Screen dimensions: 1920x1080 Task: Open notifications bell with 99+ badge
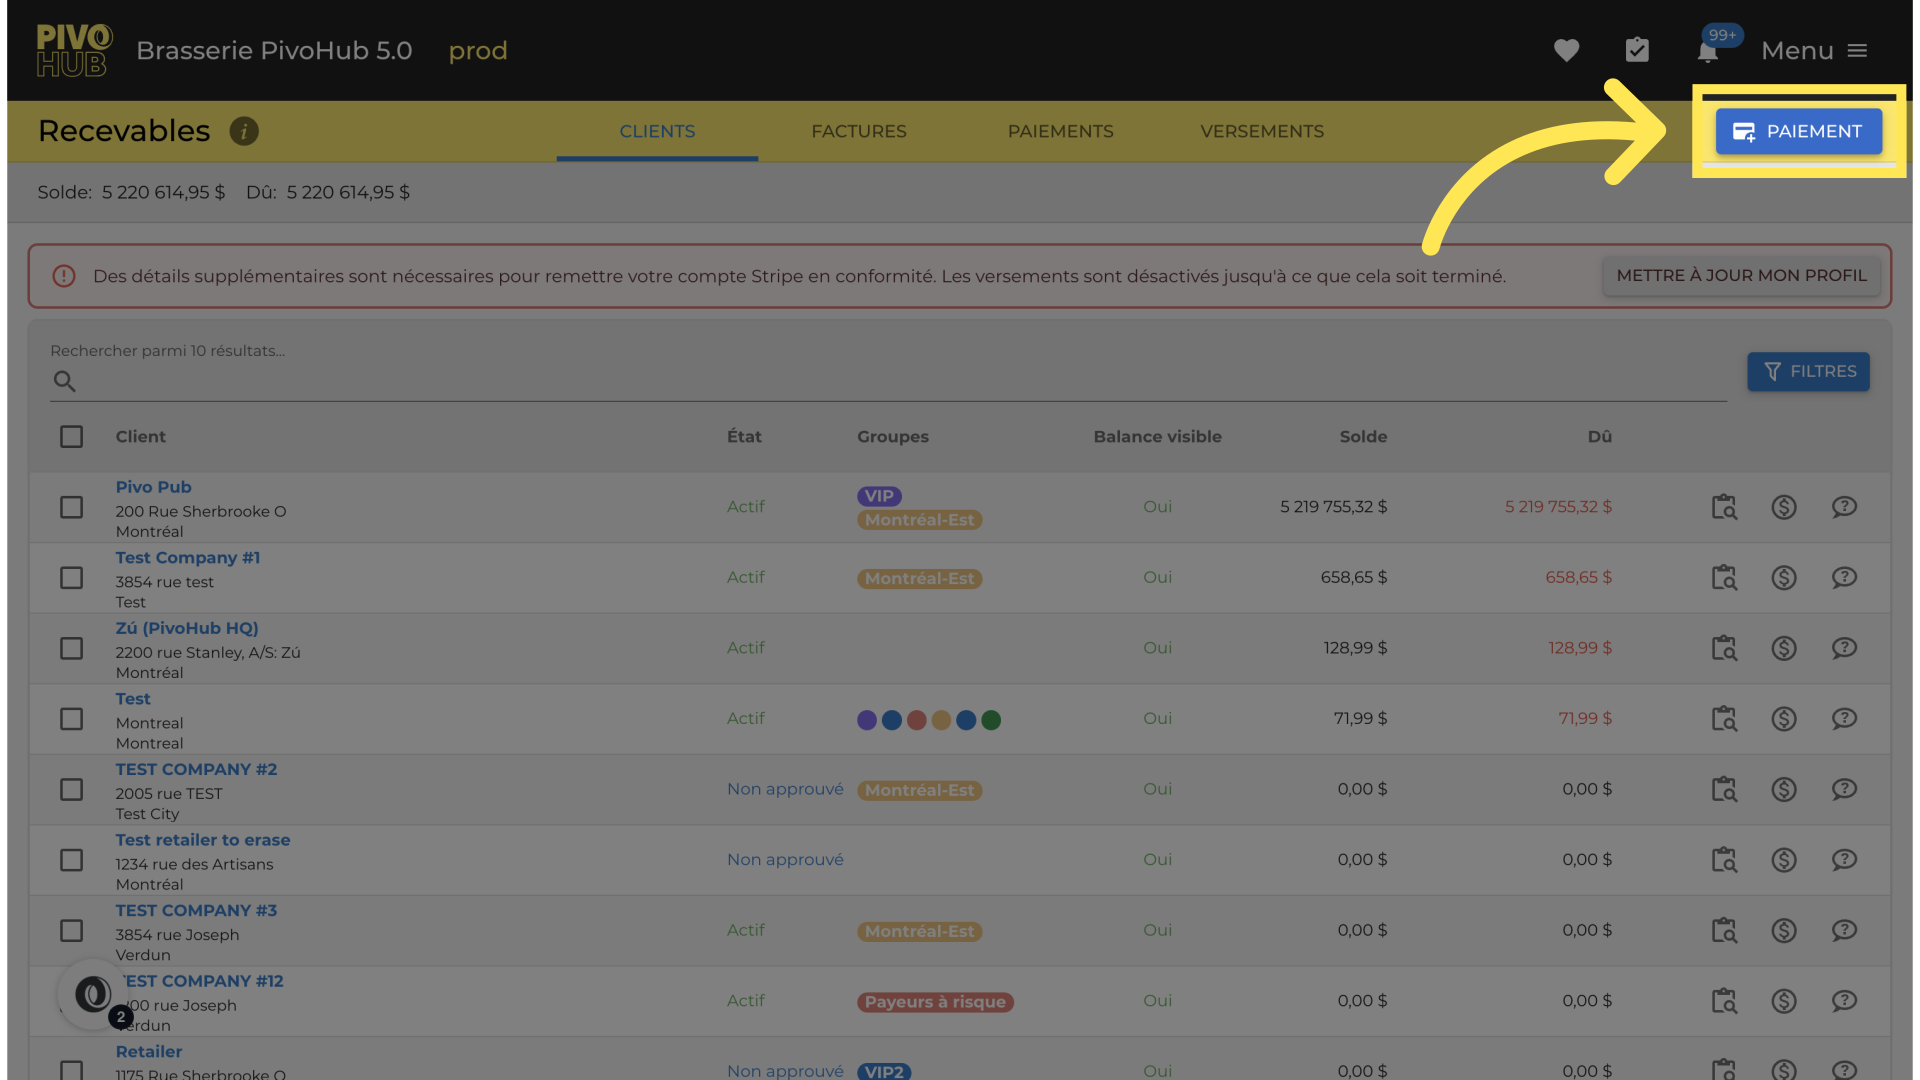click(1708, 51)
